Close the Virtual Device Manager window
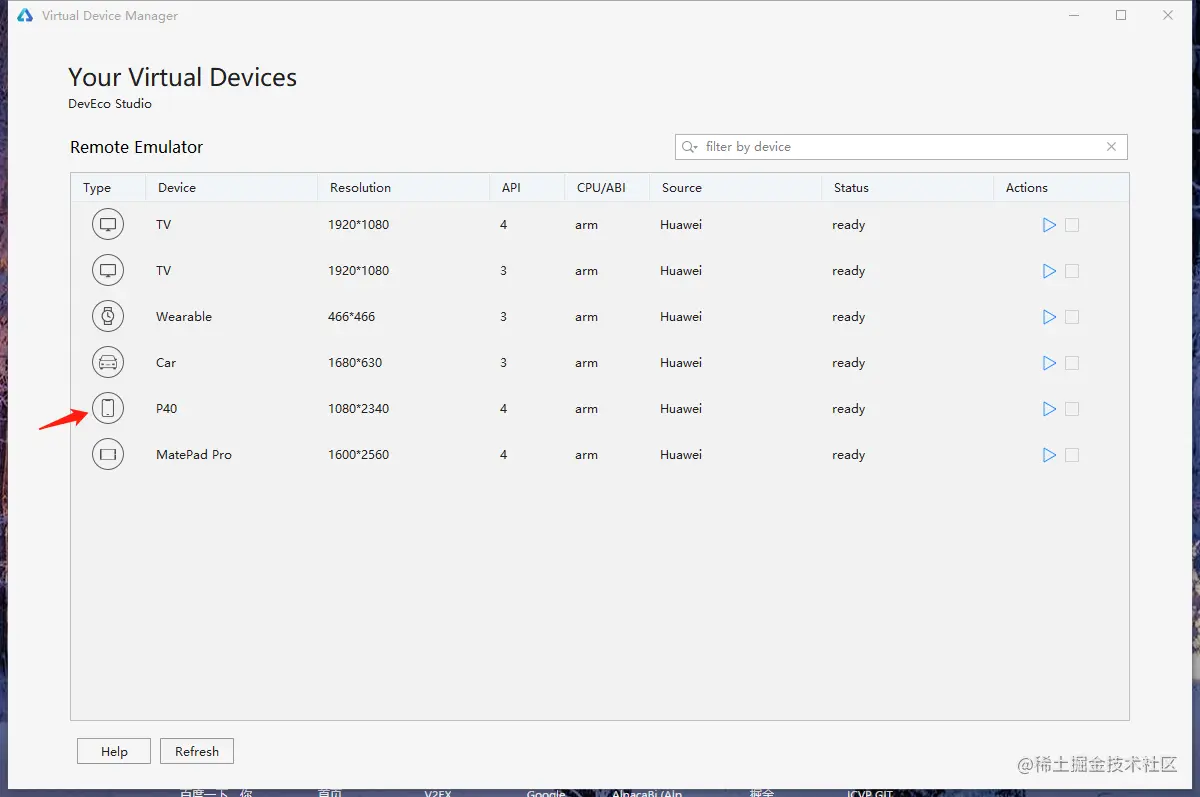 (x=1168, y=16)
